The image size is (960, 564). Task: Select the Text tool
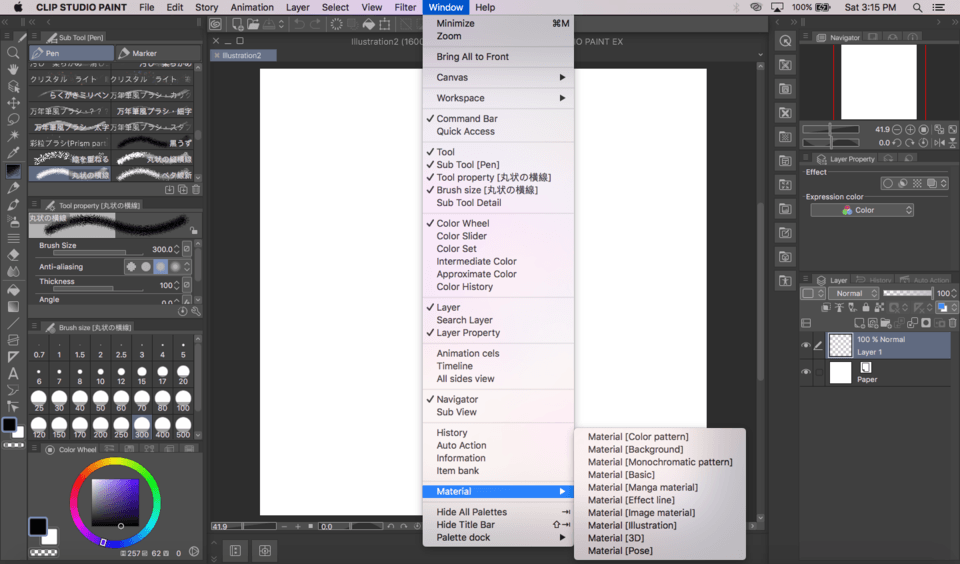[13, 373]
